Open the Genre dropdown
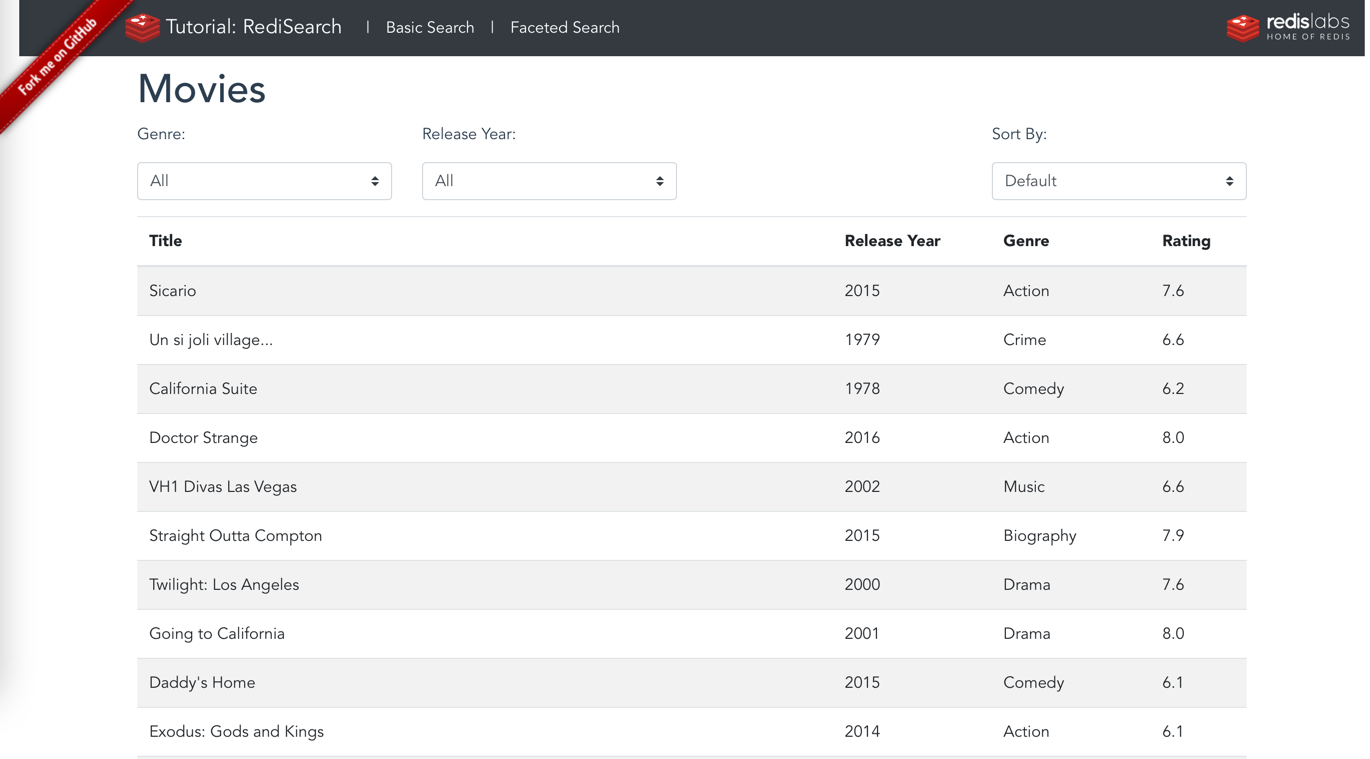This screenshot has width=1370, height=759. (264, 181)
